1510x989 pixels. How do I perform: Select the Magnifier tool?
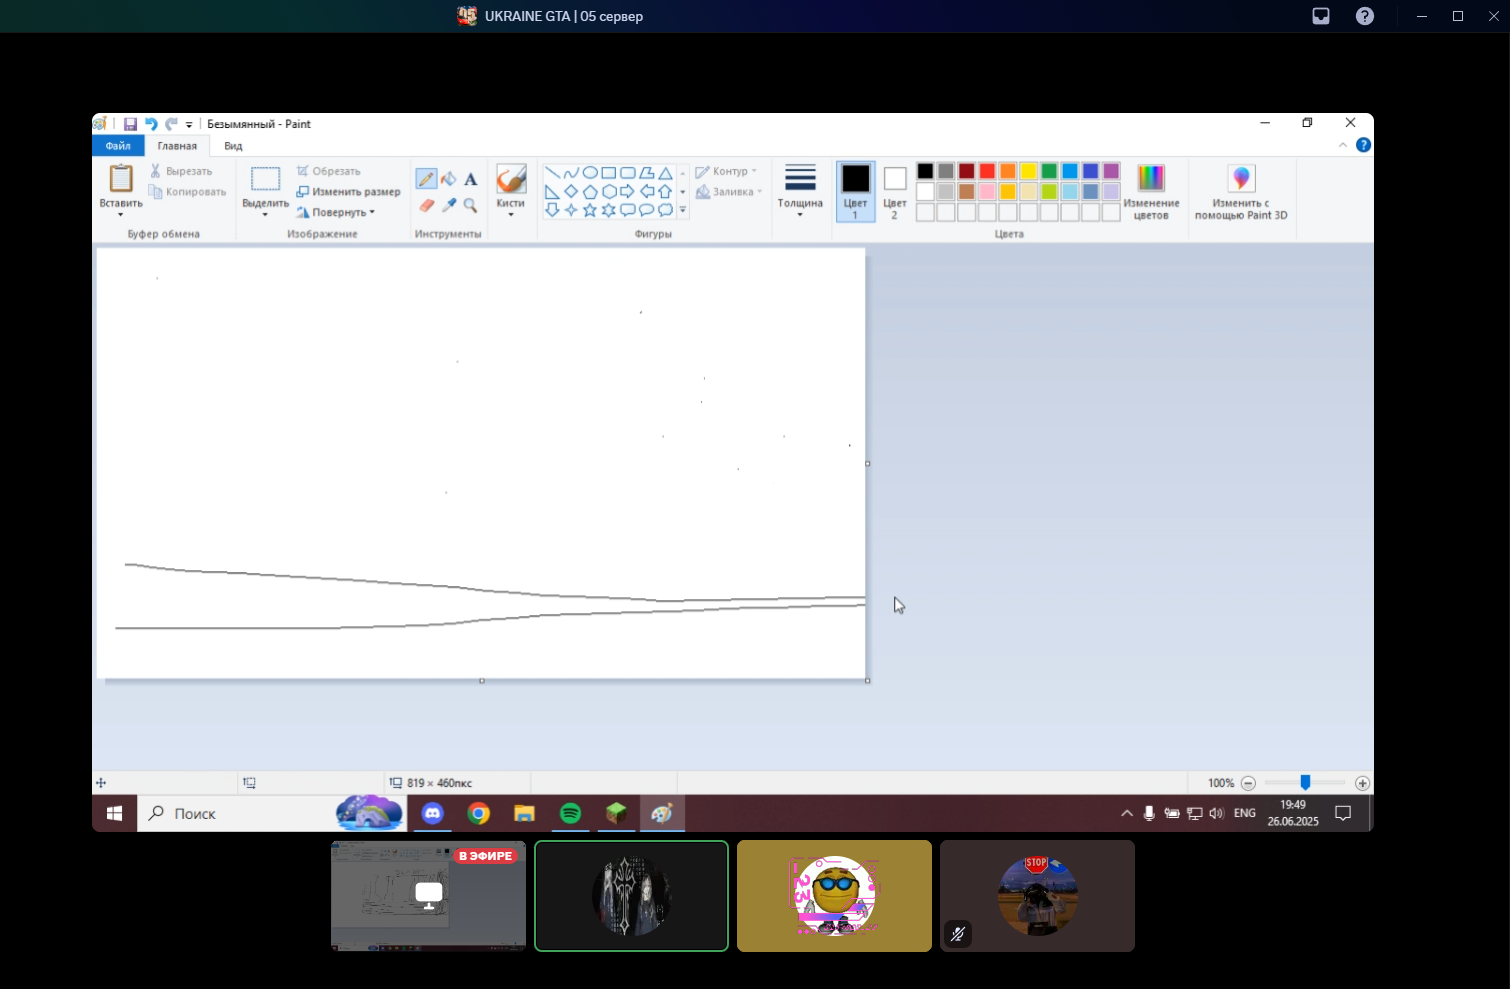point(470,205)
